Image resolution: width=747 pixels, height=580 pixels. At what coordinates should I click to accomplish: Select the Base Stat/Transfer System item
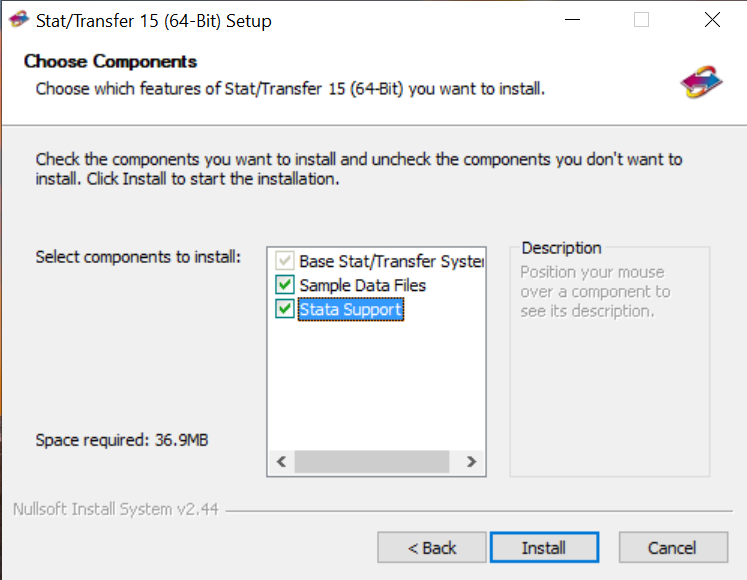pos(392,261)
